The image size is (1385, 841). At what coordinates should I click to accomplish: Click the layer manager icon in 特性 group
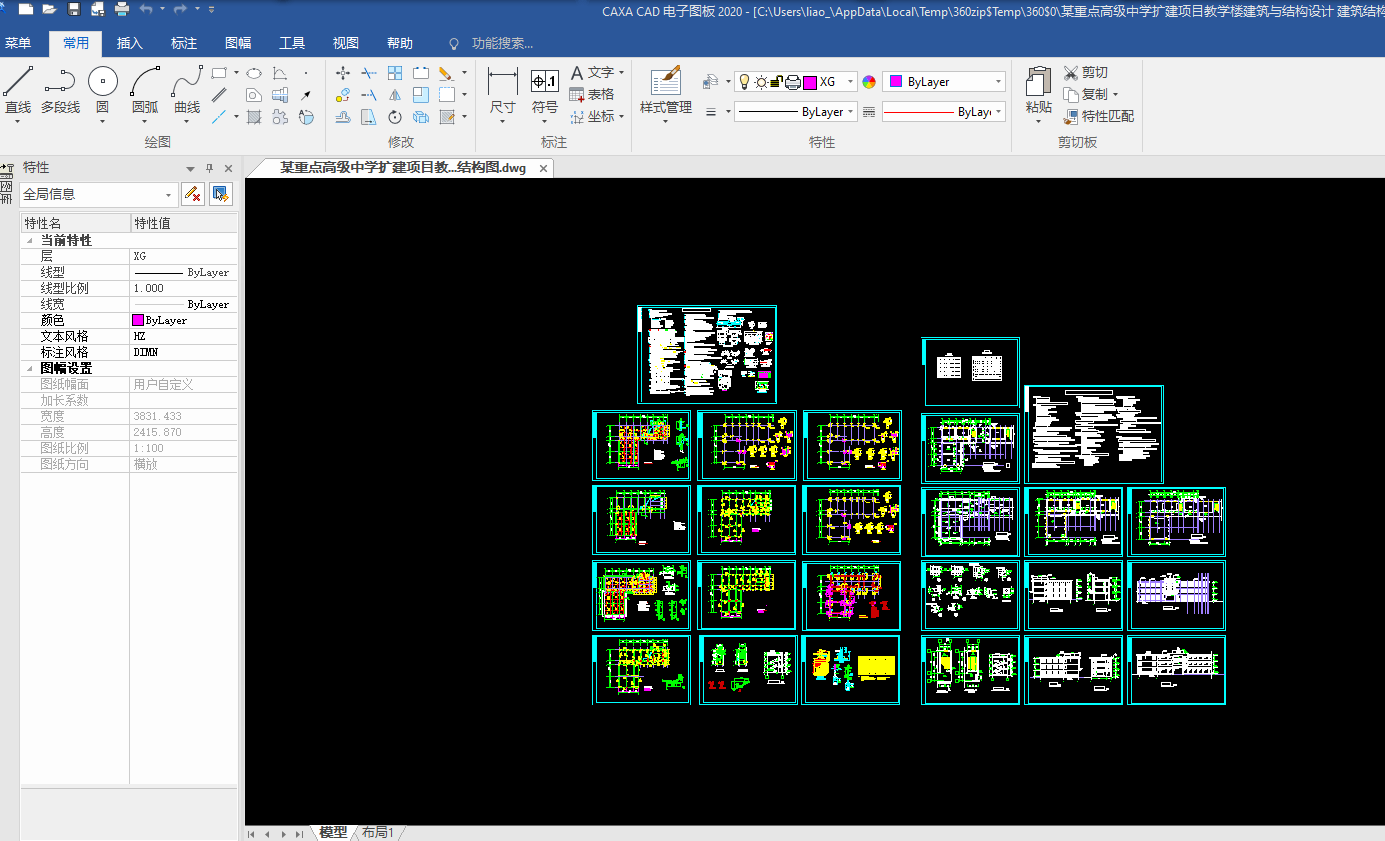[x=711, y=82]
